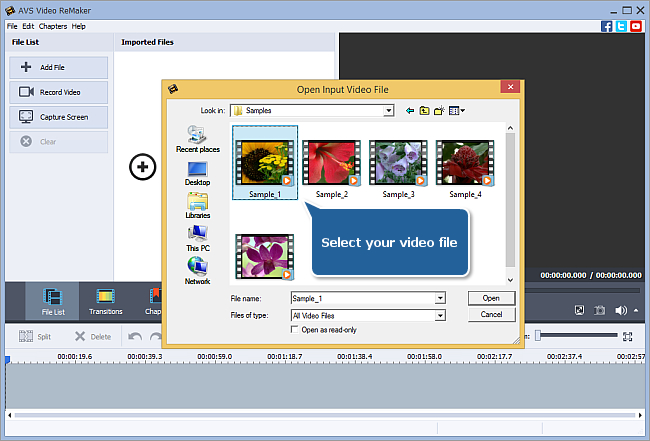Image resolution: width=650 pixels, height=441 pixels.
Task: Switch to the Chapters tab
Action: (153, 301)
